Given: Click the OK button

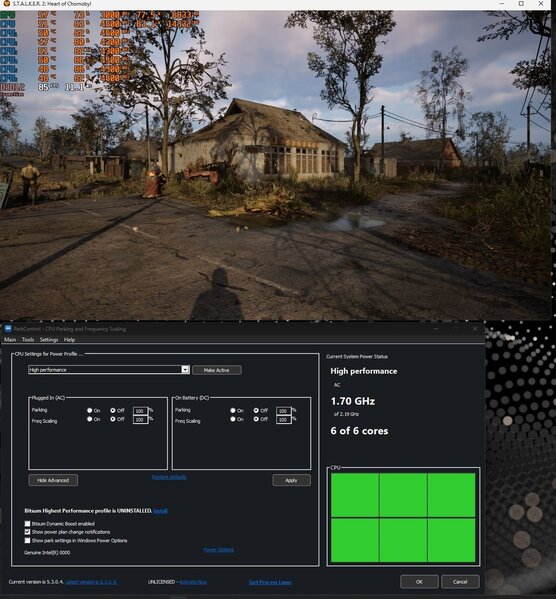Looking at the screenshot, I should pos(419,581).
